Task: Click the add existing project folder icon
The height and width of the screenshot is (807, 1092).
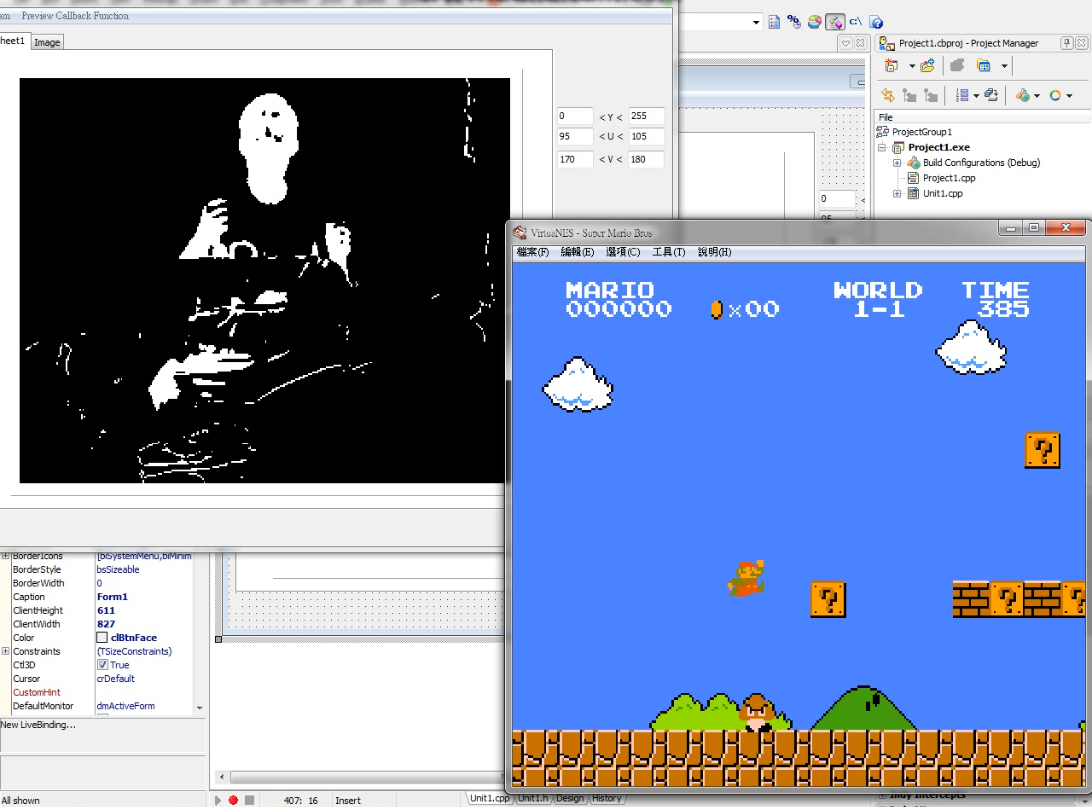Action: pyautogui.click(x=927, y=65)
